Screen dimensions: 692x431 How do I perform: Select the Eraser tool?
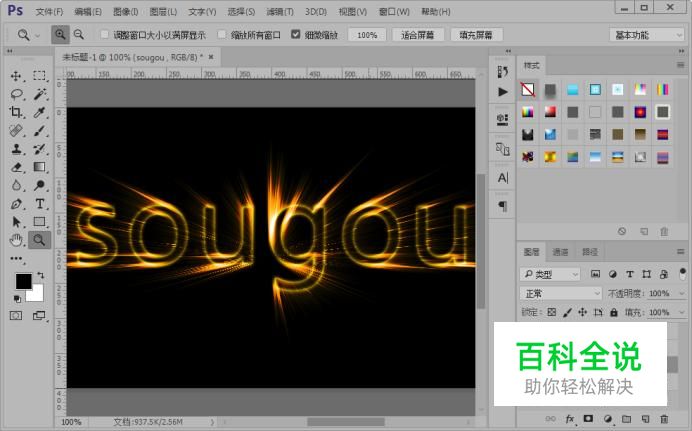coord(16,167)
